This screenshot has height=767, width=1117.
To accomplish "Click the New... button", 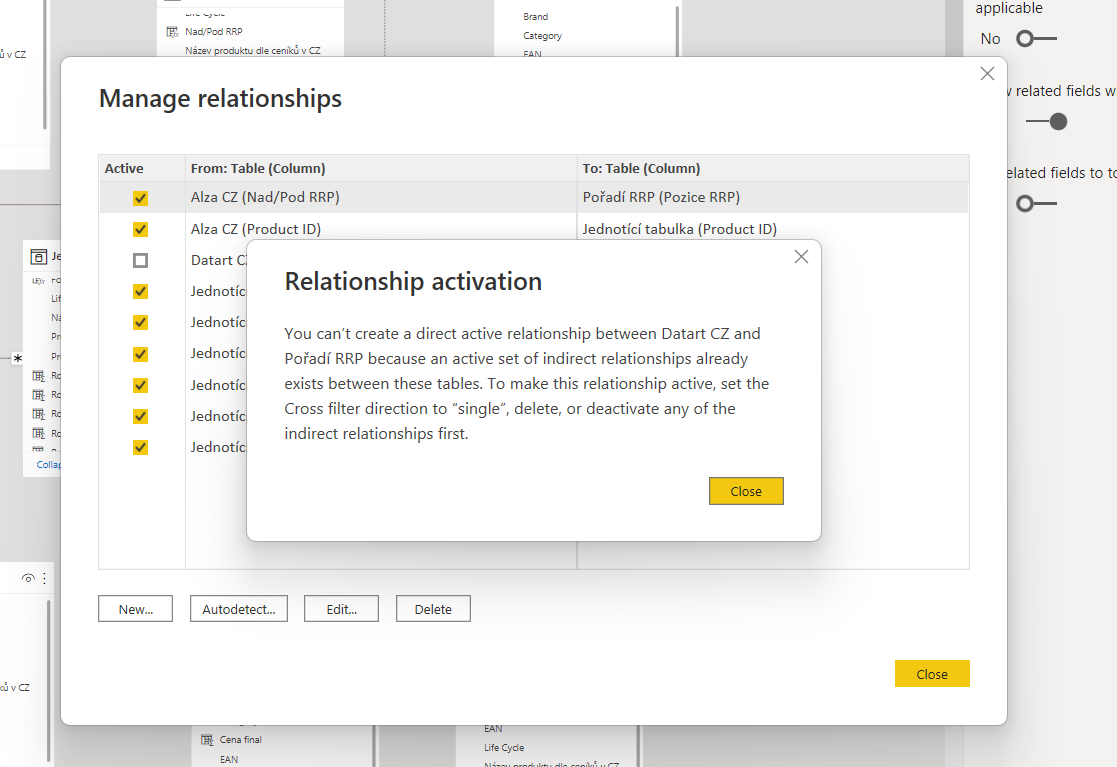I will click(135, 609).
